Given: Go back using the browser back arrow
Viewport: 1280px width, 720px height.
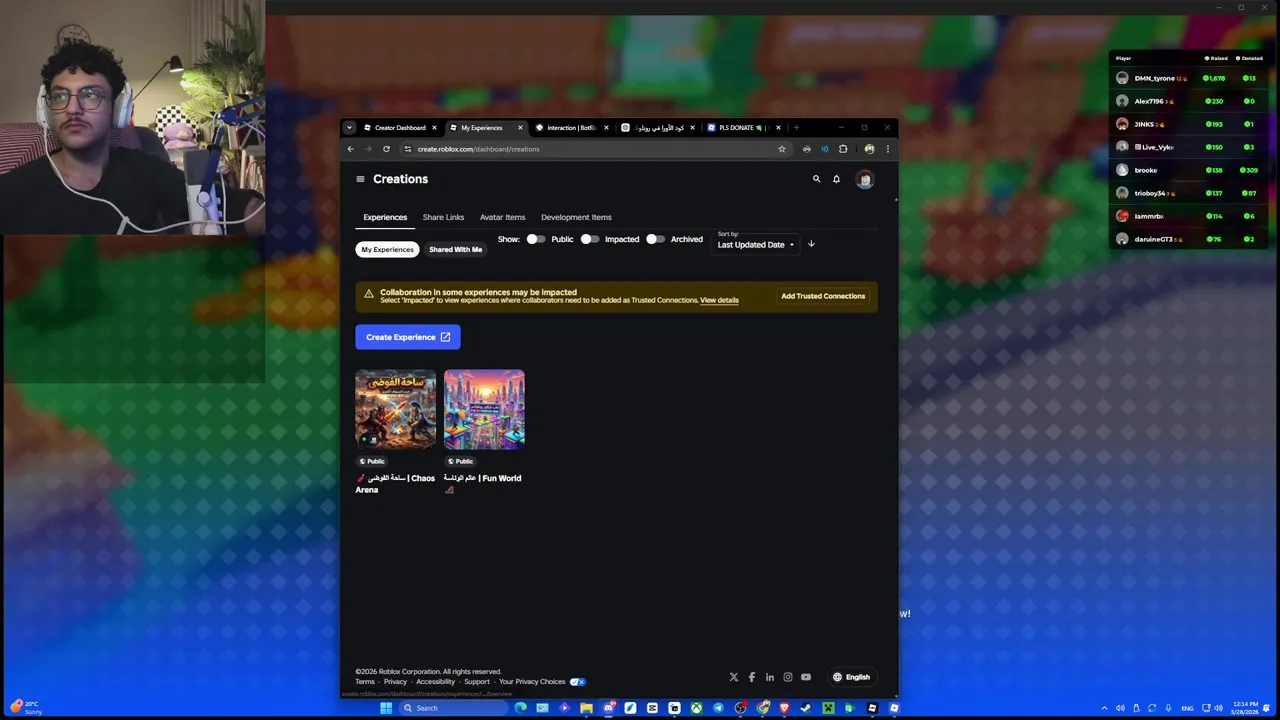Looking at the screenshot, I should point(350,149).
